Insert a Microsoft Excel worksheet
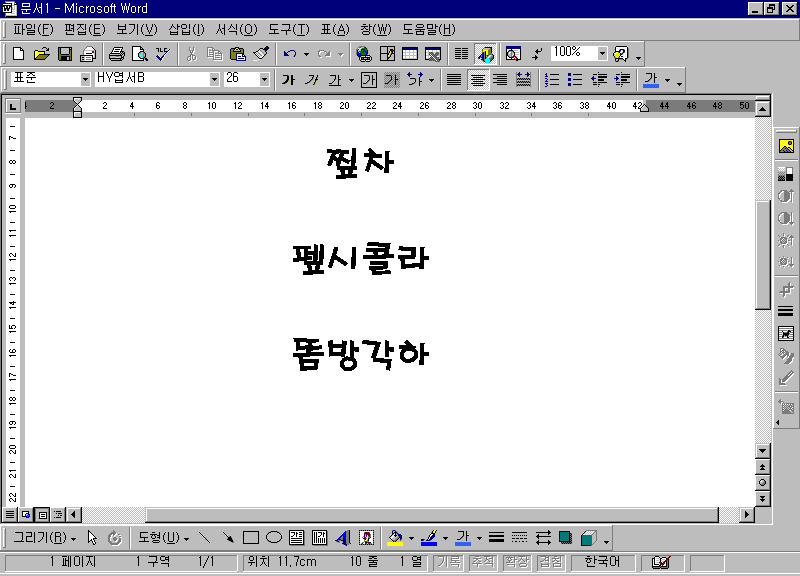Image resolution: width=800 pixels, height=576 pixels. click(433, 54)
